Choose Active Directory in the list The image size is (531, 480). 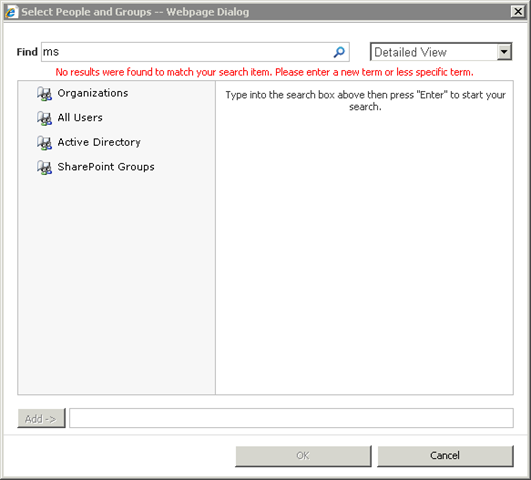point(99,142)
